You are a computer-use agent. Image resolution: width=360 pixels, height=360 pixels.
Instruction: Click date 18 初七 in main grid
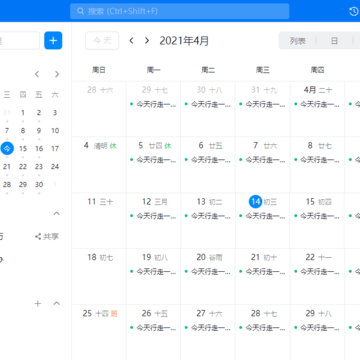(x=100, y=257)
